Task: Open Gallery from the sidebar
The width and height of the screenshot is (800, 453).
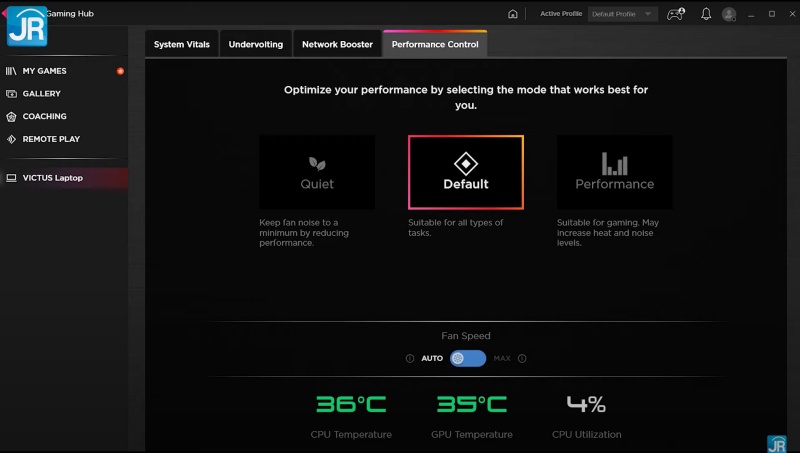Action: tap(41, 94)
